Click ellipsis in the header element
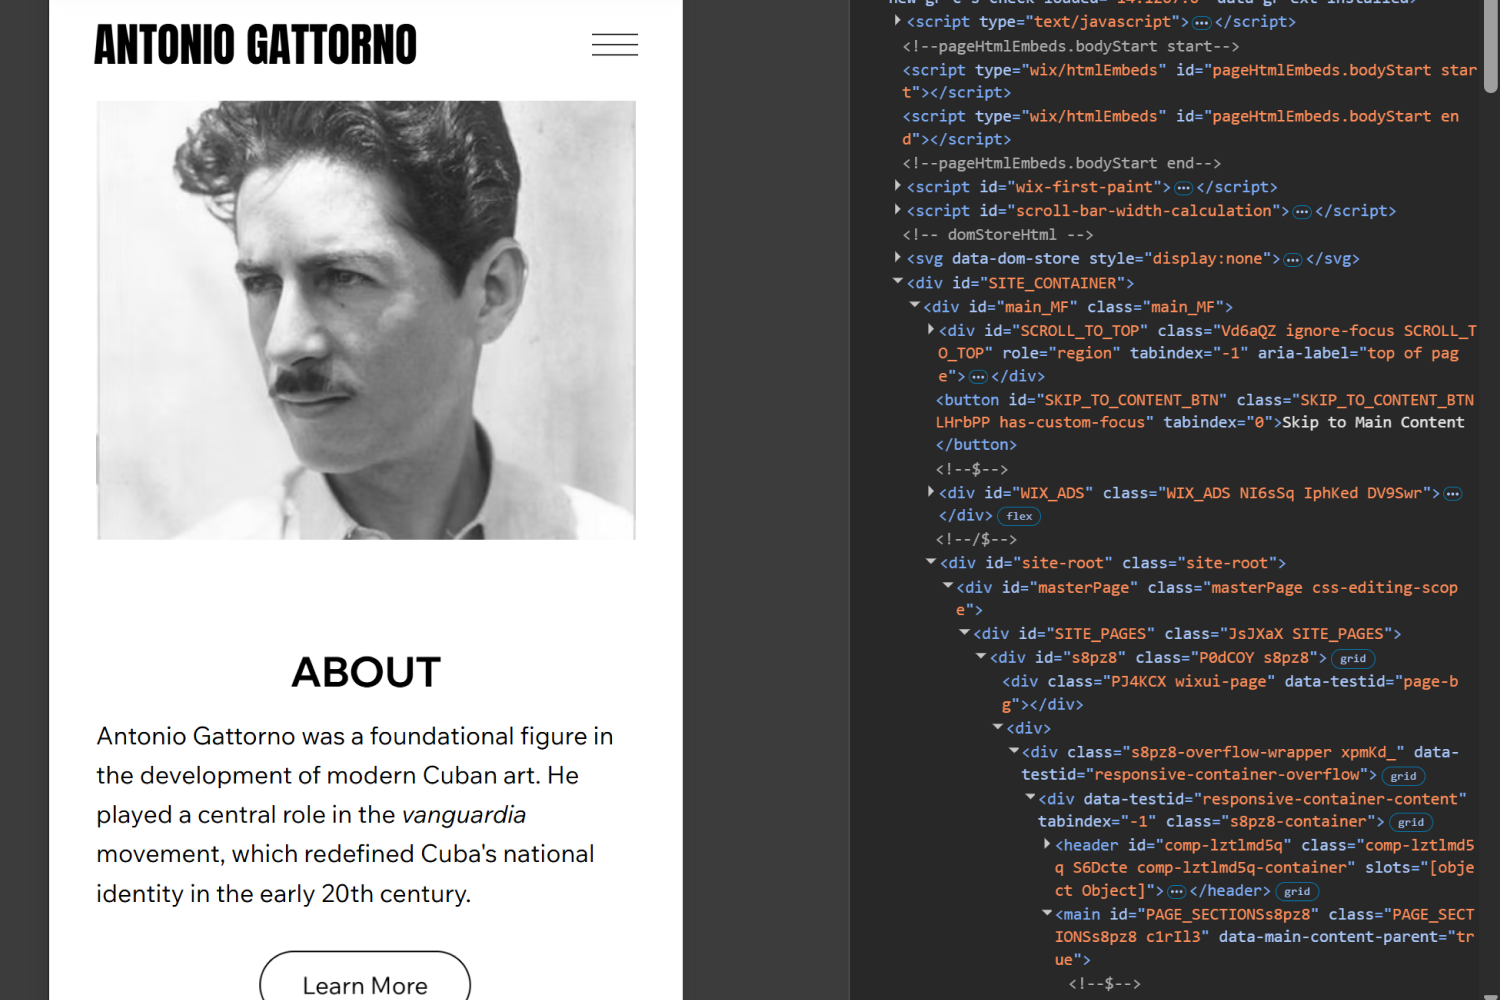The width and height of the screenshot is (1500, 1000). [1176, 891]
